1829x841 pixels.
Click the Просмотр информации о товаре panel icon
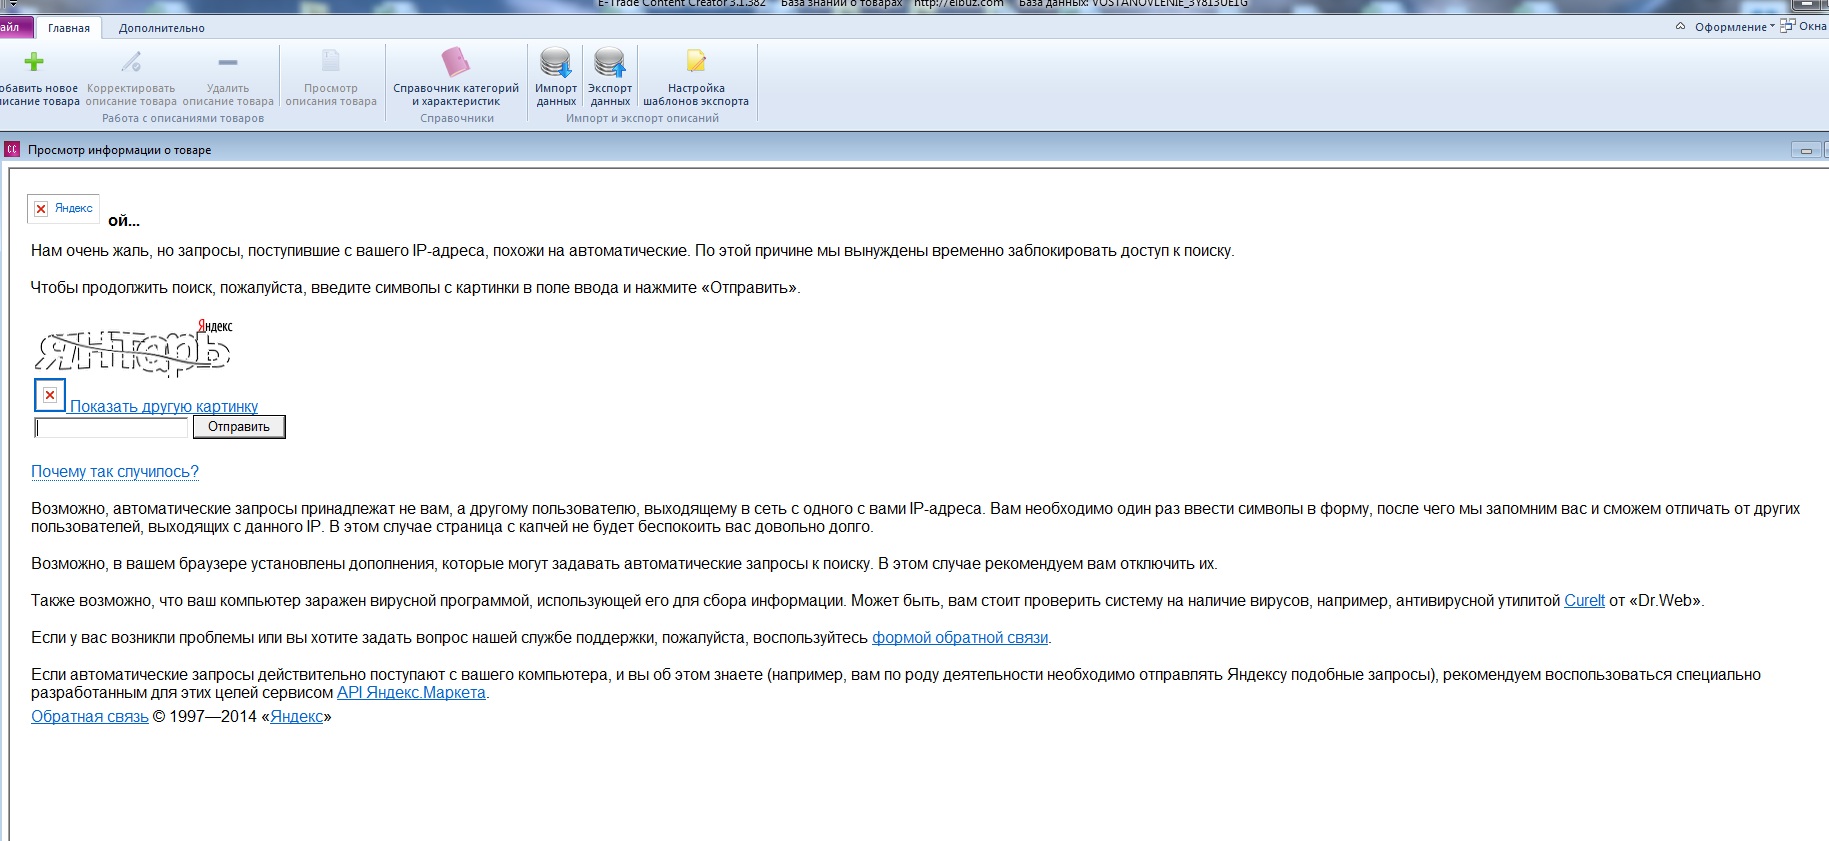point(12,150)
